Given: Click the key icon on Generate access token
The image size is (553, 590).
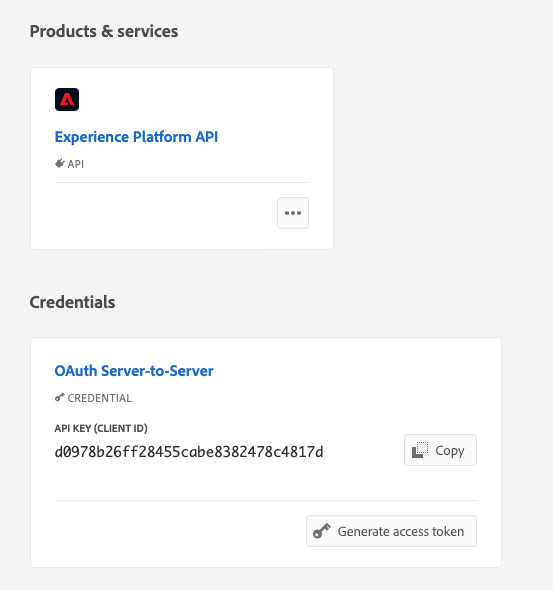Looking at the screenshot, I should coord(322,531).
